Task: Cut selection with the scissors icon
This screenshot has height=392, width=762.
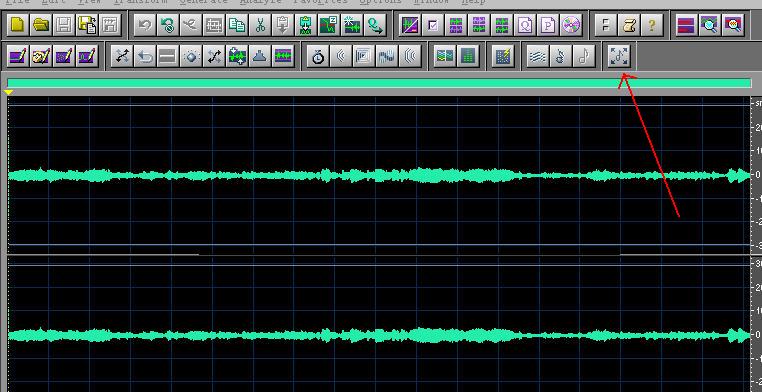Action: tap(260, 25)
